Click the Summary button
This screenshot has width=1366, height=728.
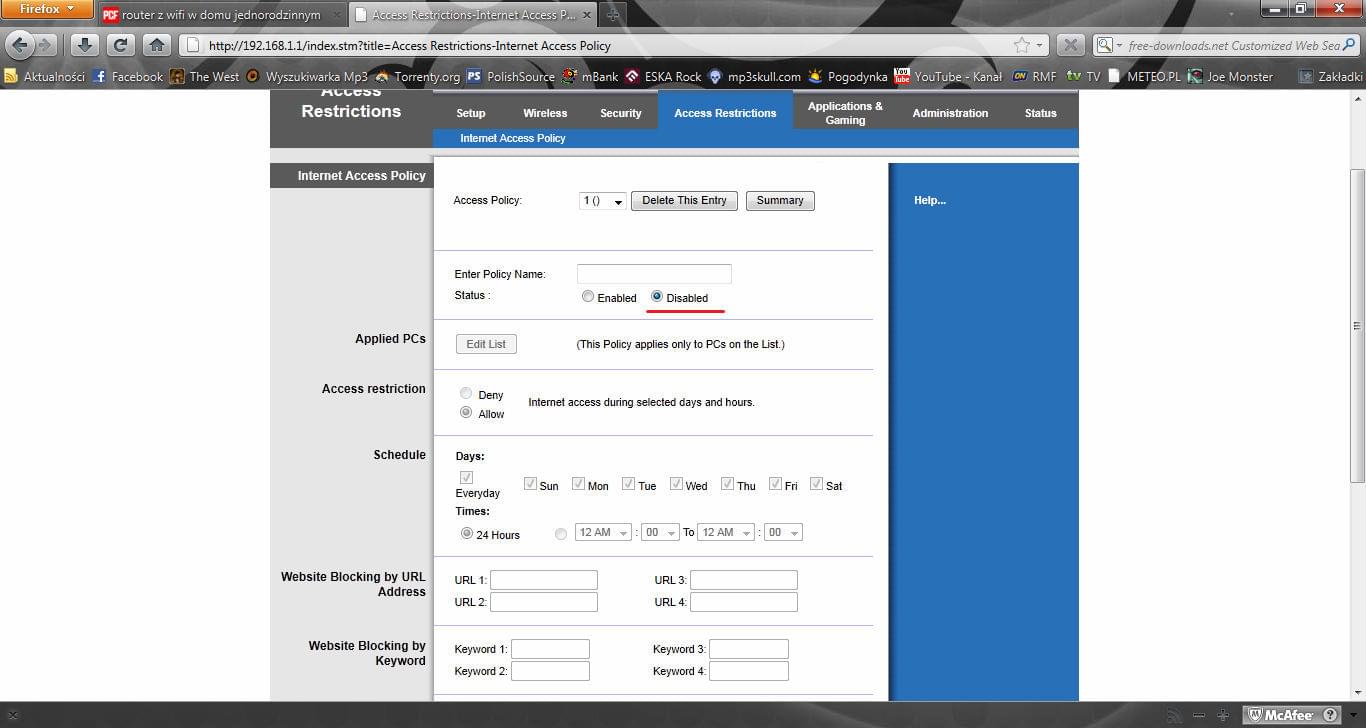coord(780,201)
